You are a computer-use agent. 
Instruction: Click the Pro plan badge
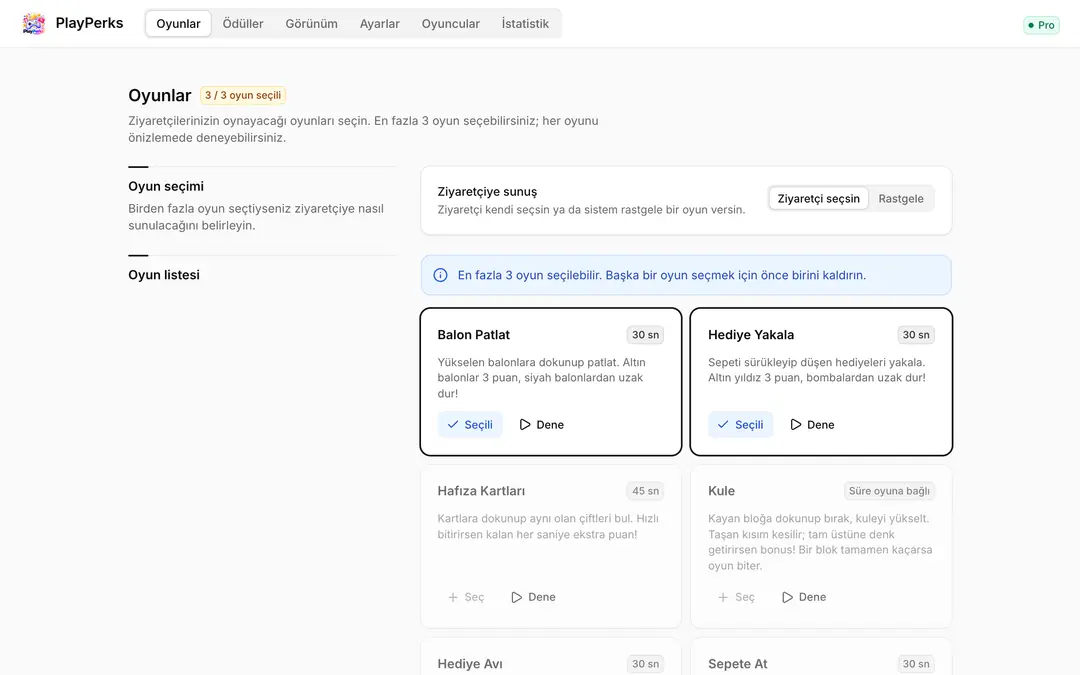click(x=1041, y=25)
